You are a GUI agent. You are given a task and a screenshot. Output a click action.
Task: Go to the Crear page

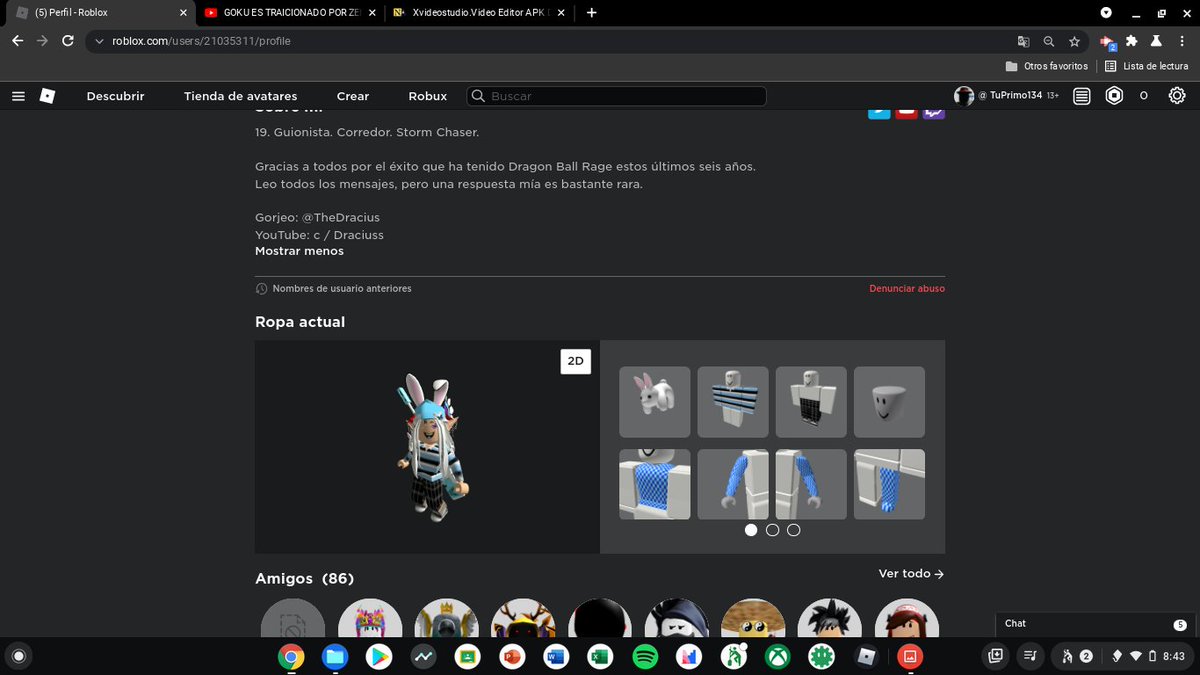coord(353,96)
